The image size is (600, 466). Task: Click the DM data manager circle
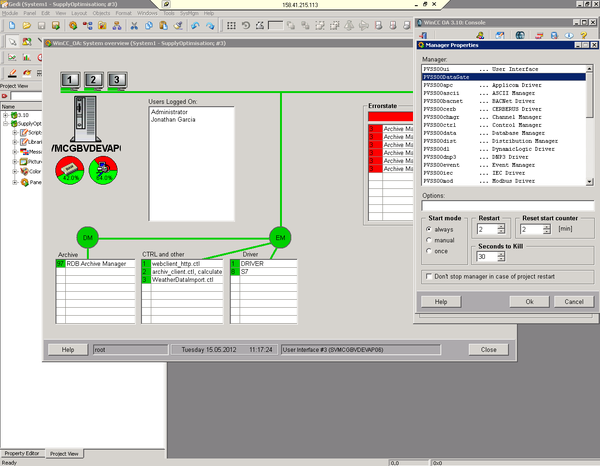tap(88, 237)
